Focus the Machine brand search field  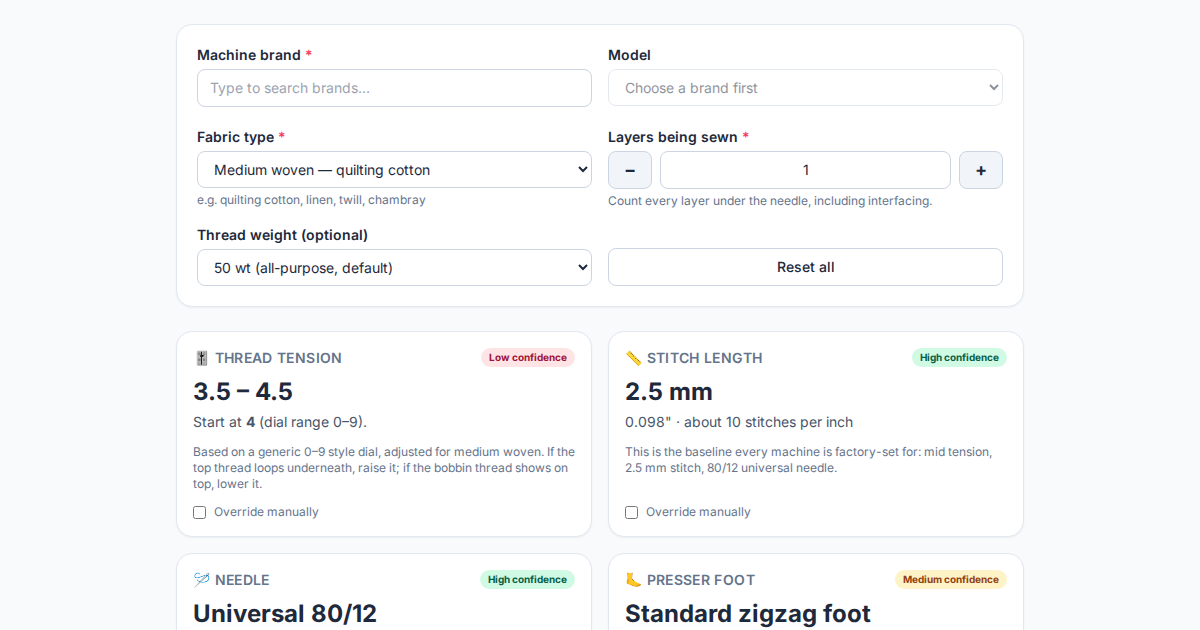click(x=394, y=88)
